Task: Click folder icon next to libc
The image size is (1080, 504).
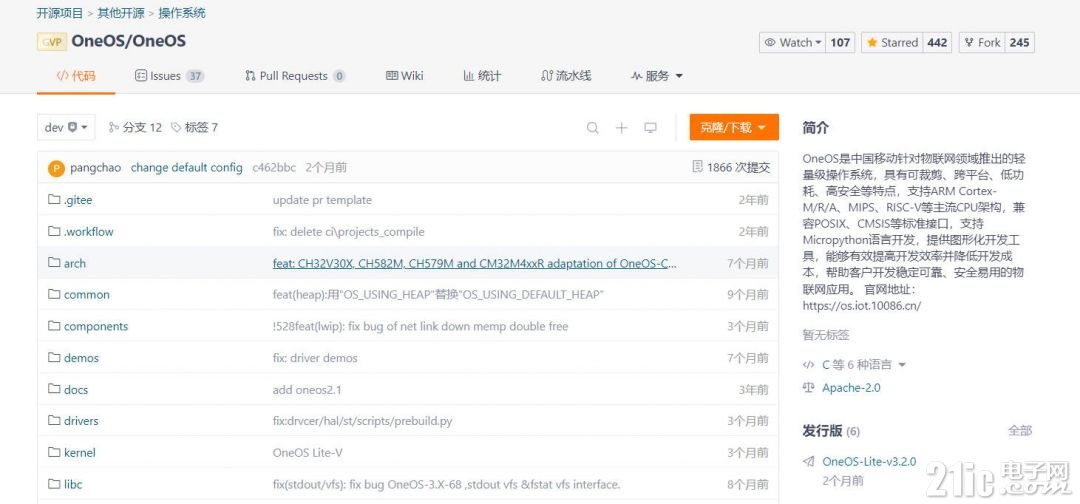Action: pyautogui.click(x=54, y=484)
